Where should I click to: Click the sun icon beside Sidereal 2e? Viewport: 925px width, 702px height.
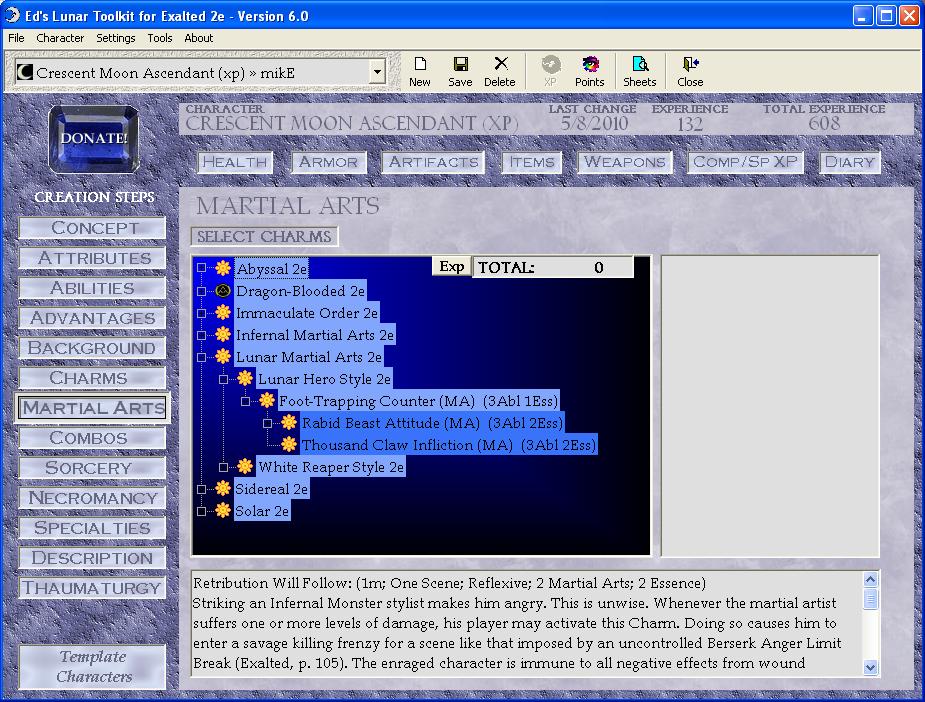point(223,488)
